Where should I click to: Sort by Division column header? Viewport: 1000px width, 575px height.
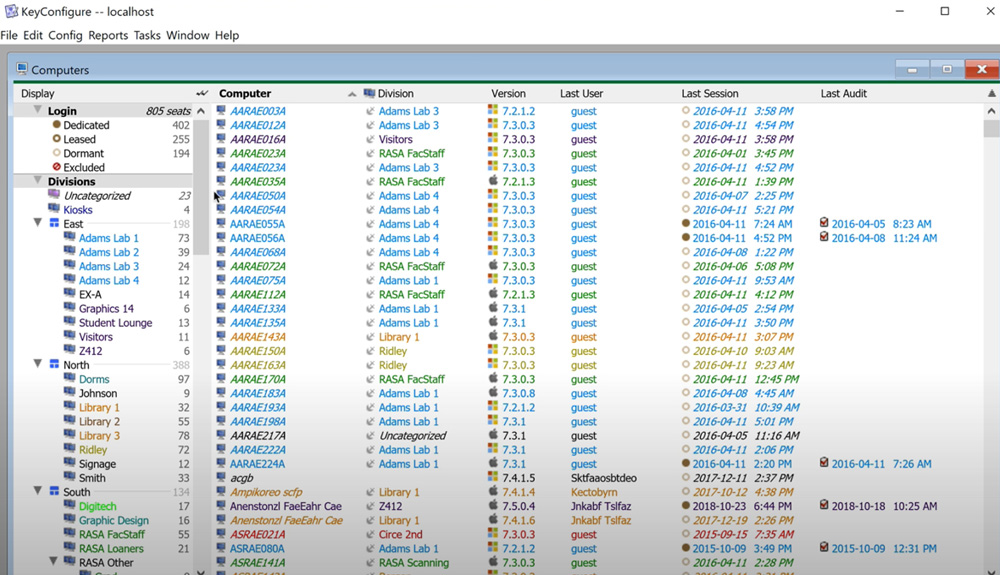coord(395,93)
